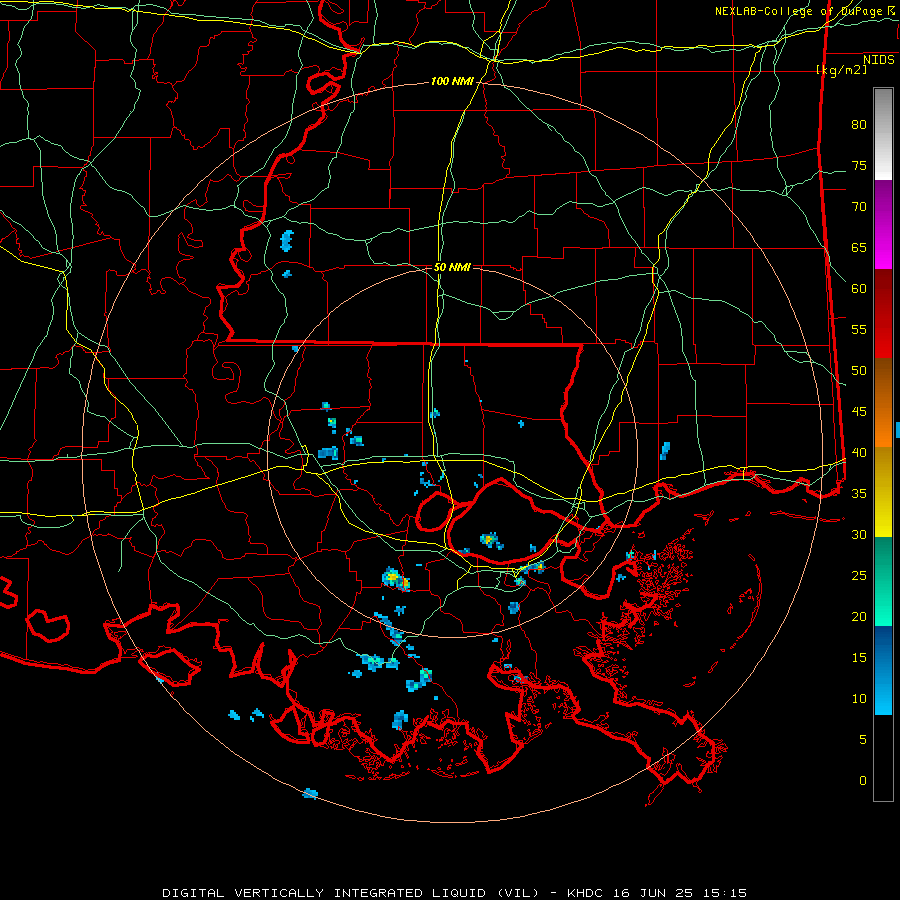Click the 70 value on the scale
Image resolution: width=900 pixels, height=900 pixels.
pos(859,207)
